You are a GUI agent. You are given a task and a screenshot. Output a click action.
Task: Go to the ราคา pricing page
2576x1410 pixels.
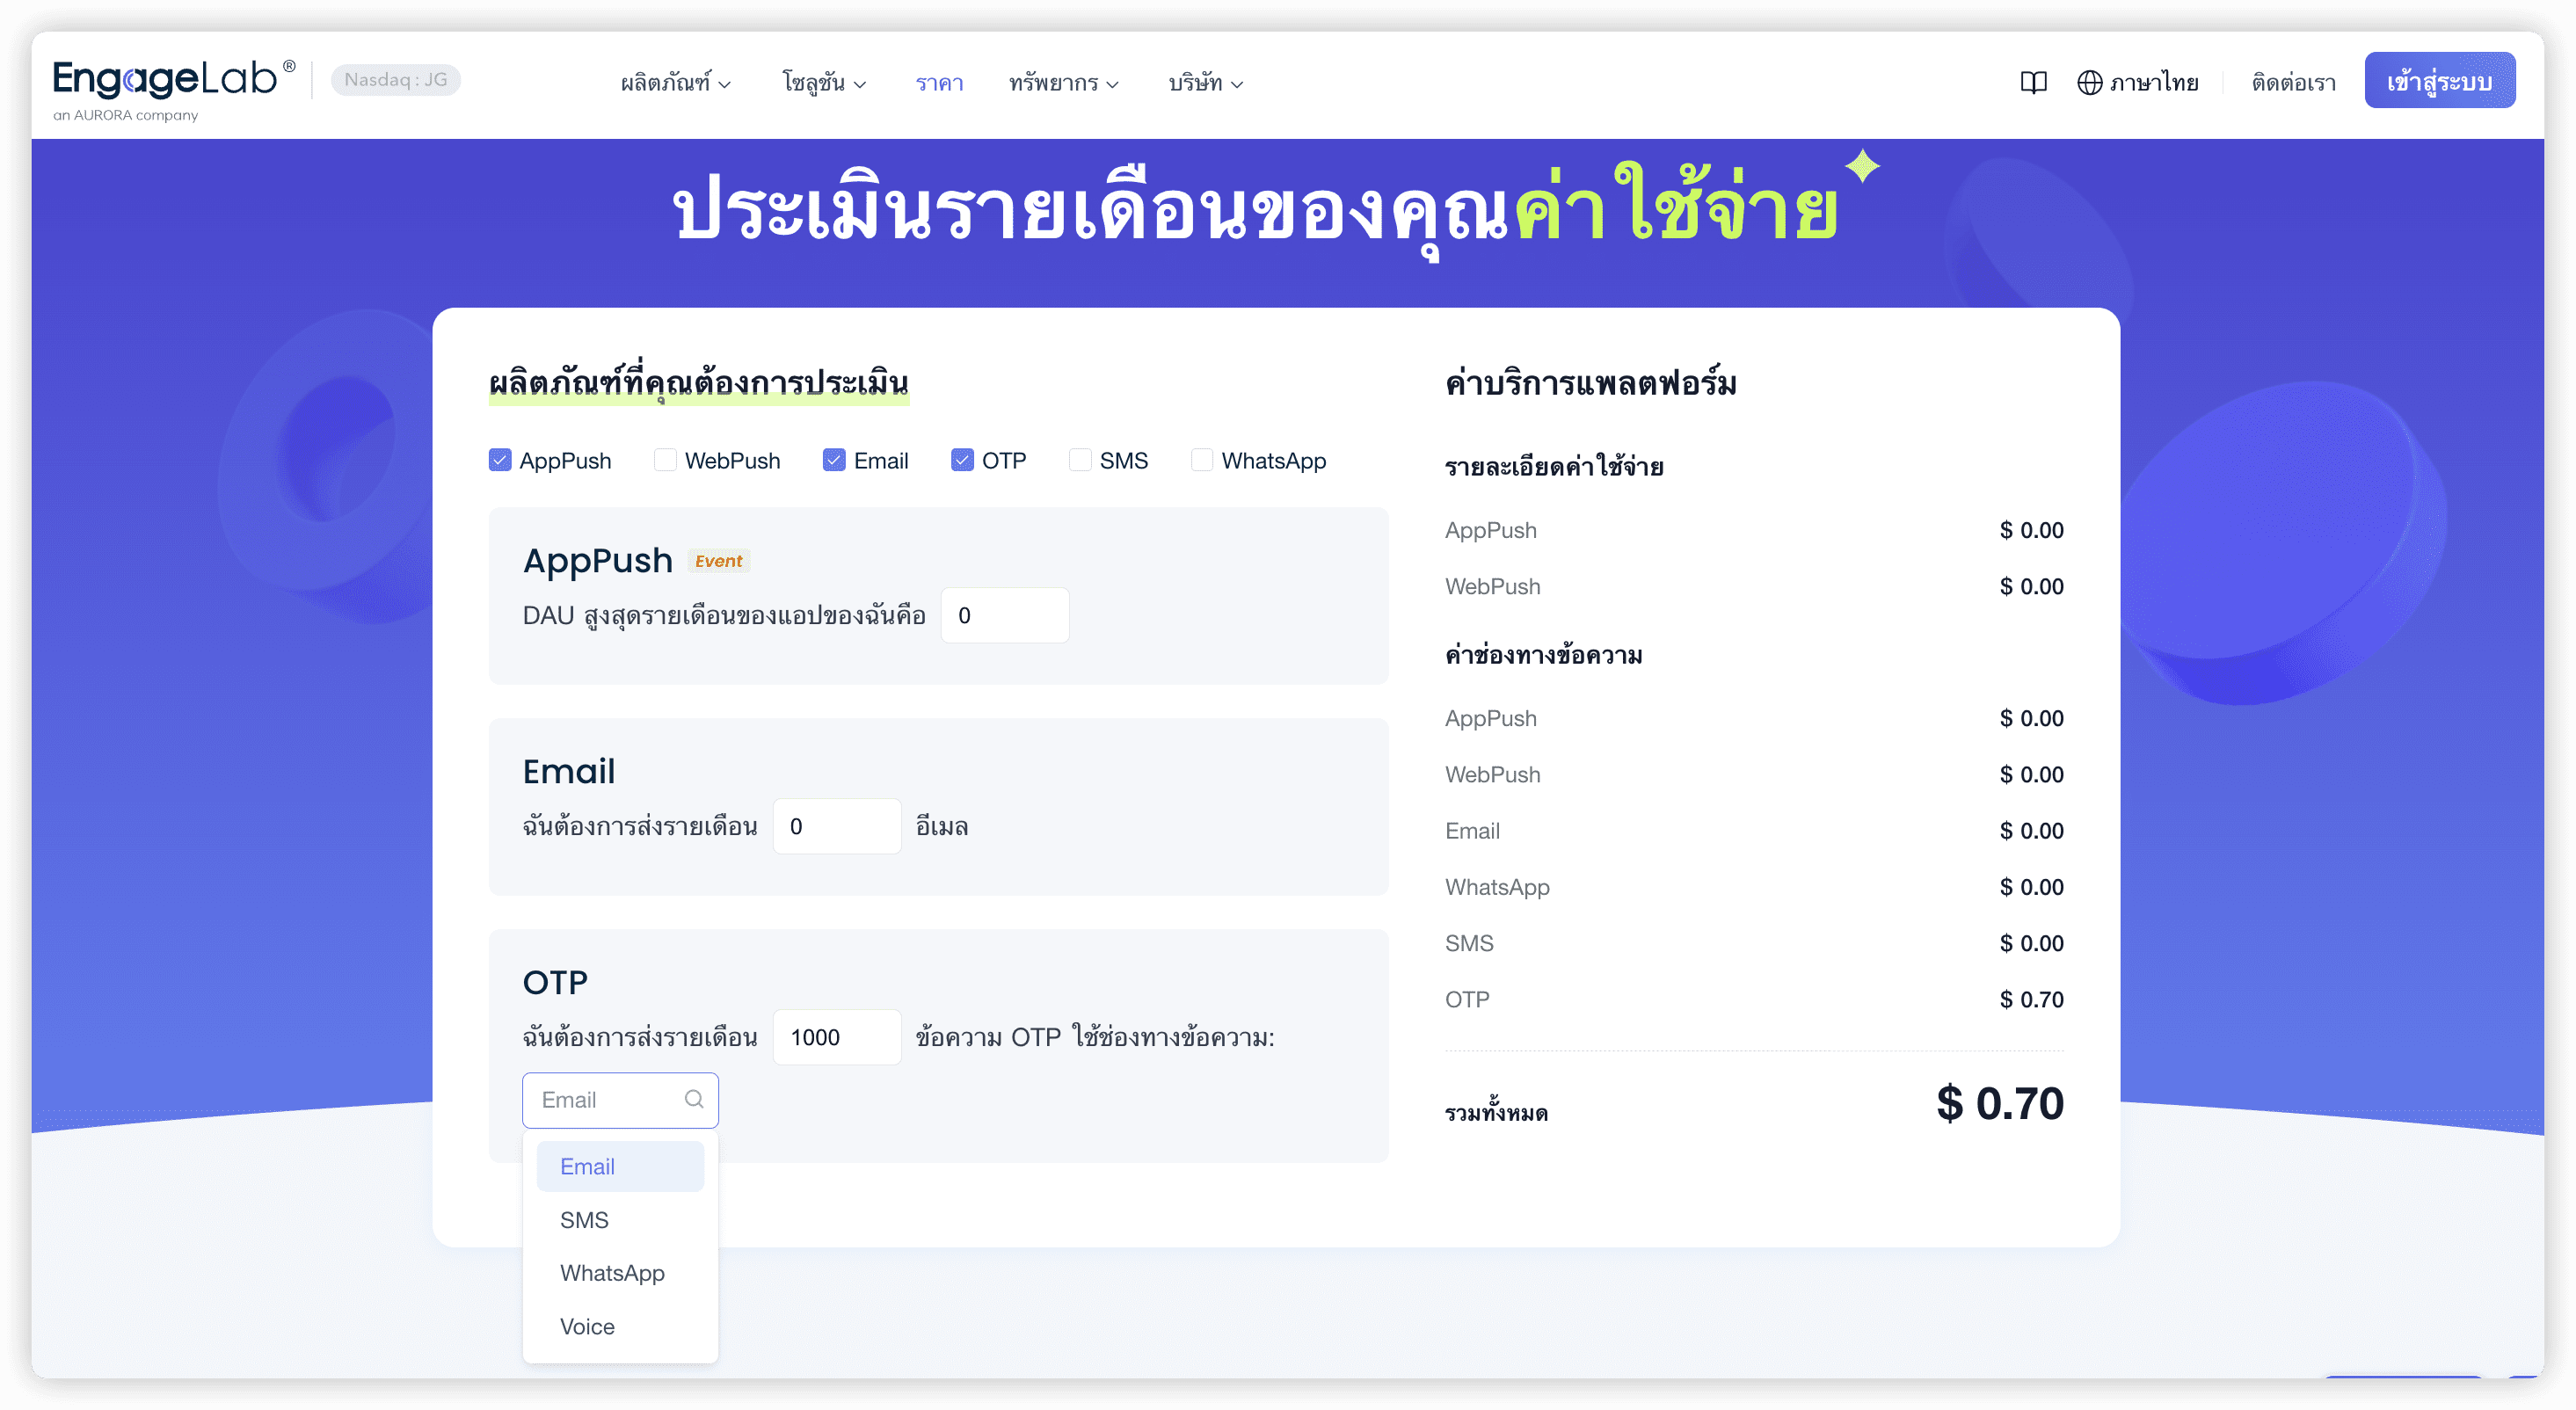click(x=939, y=83)
